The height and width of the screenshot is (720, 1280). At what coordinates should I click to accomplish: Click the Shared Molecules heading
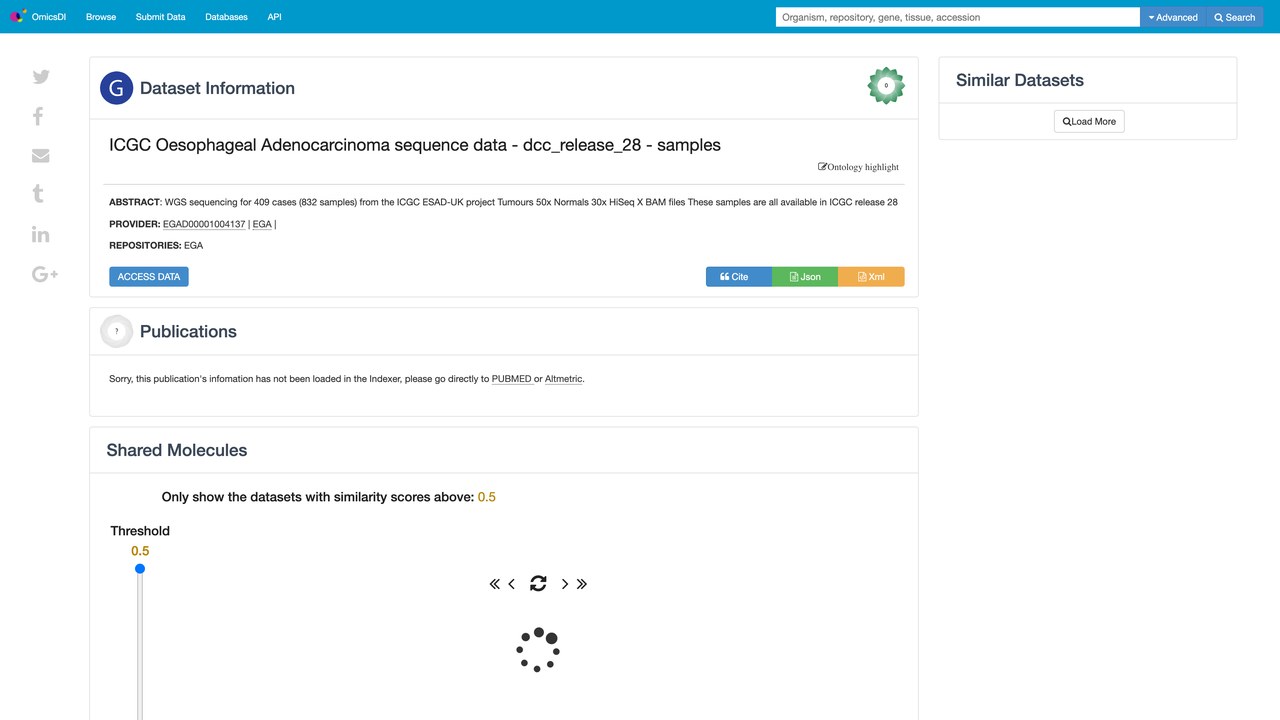[177, 450]
